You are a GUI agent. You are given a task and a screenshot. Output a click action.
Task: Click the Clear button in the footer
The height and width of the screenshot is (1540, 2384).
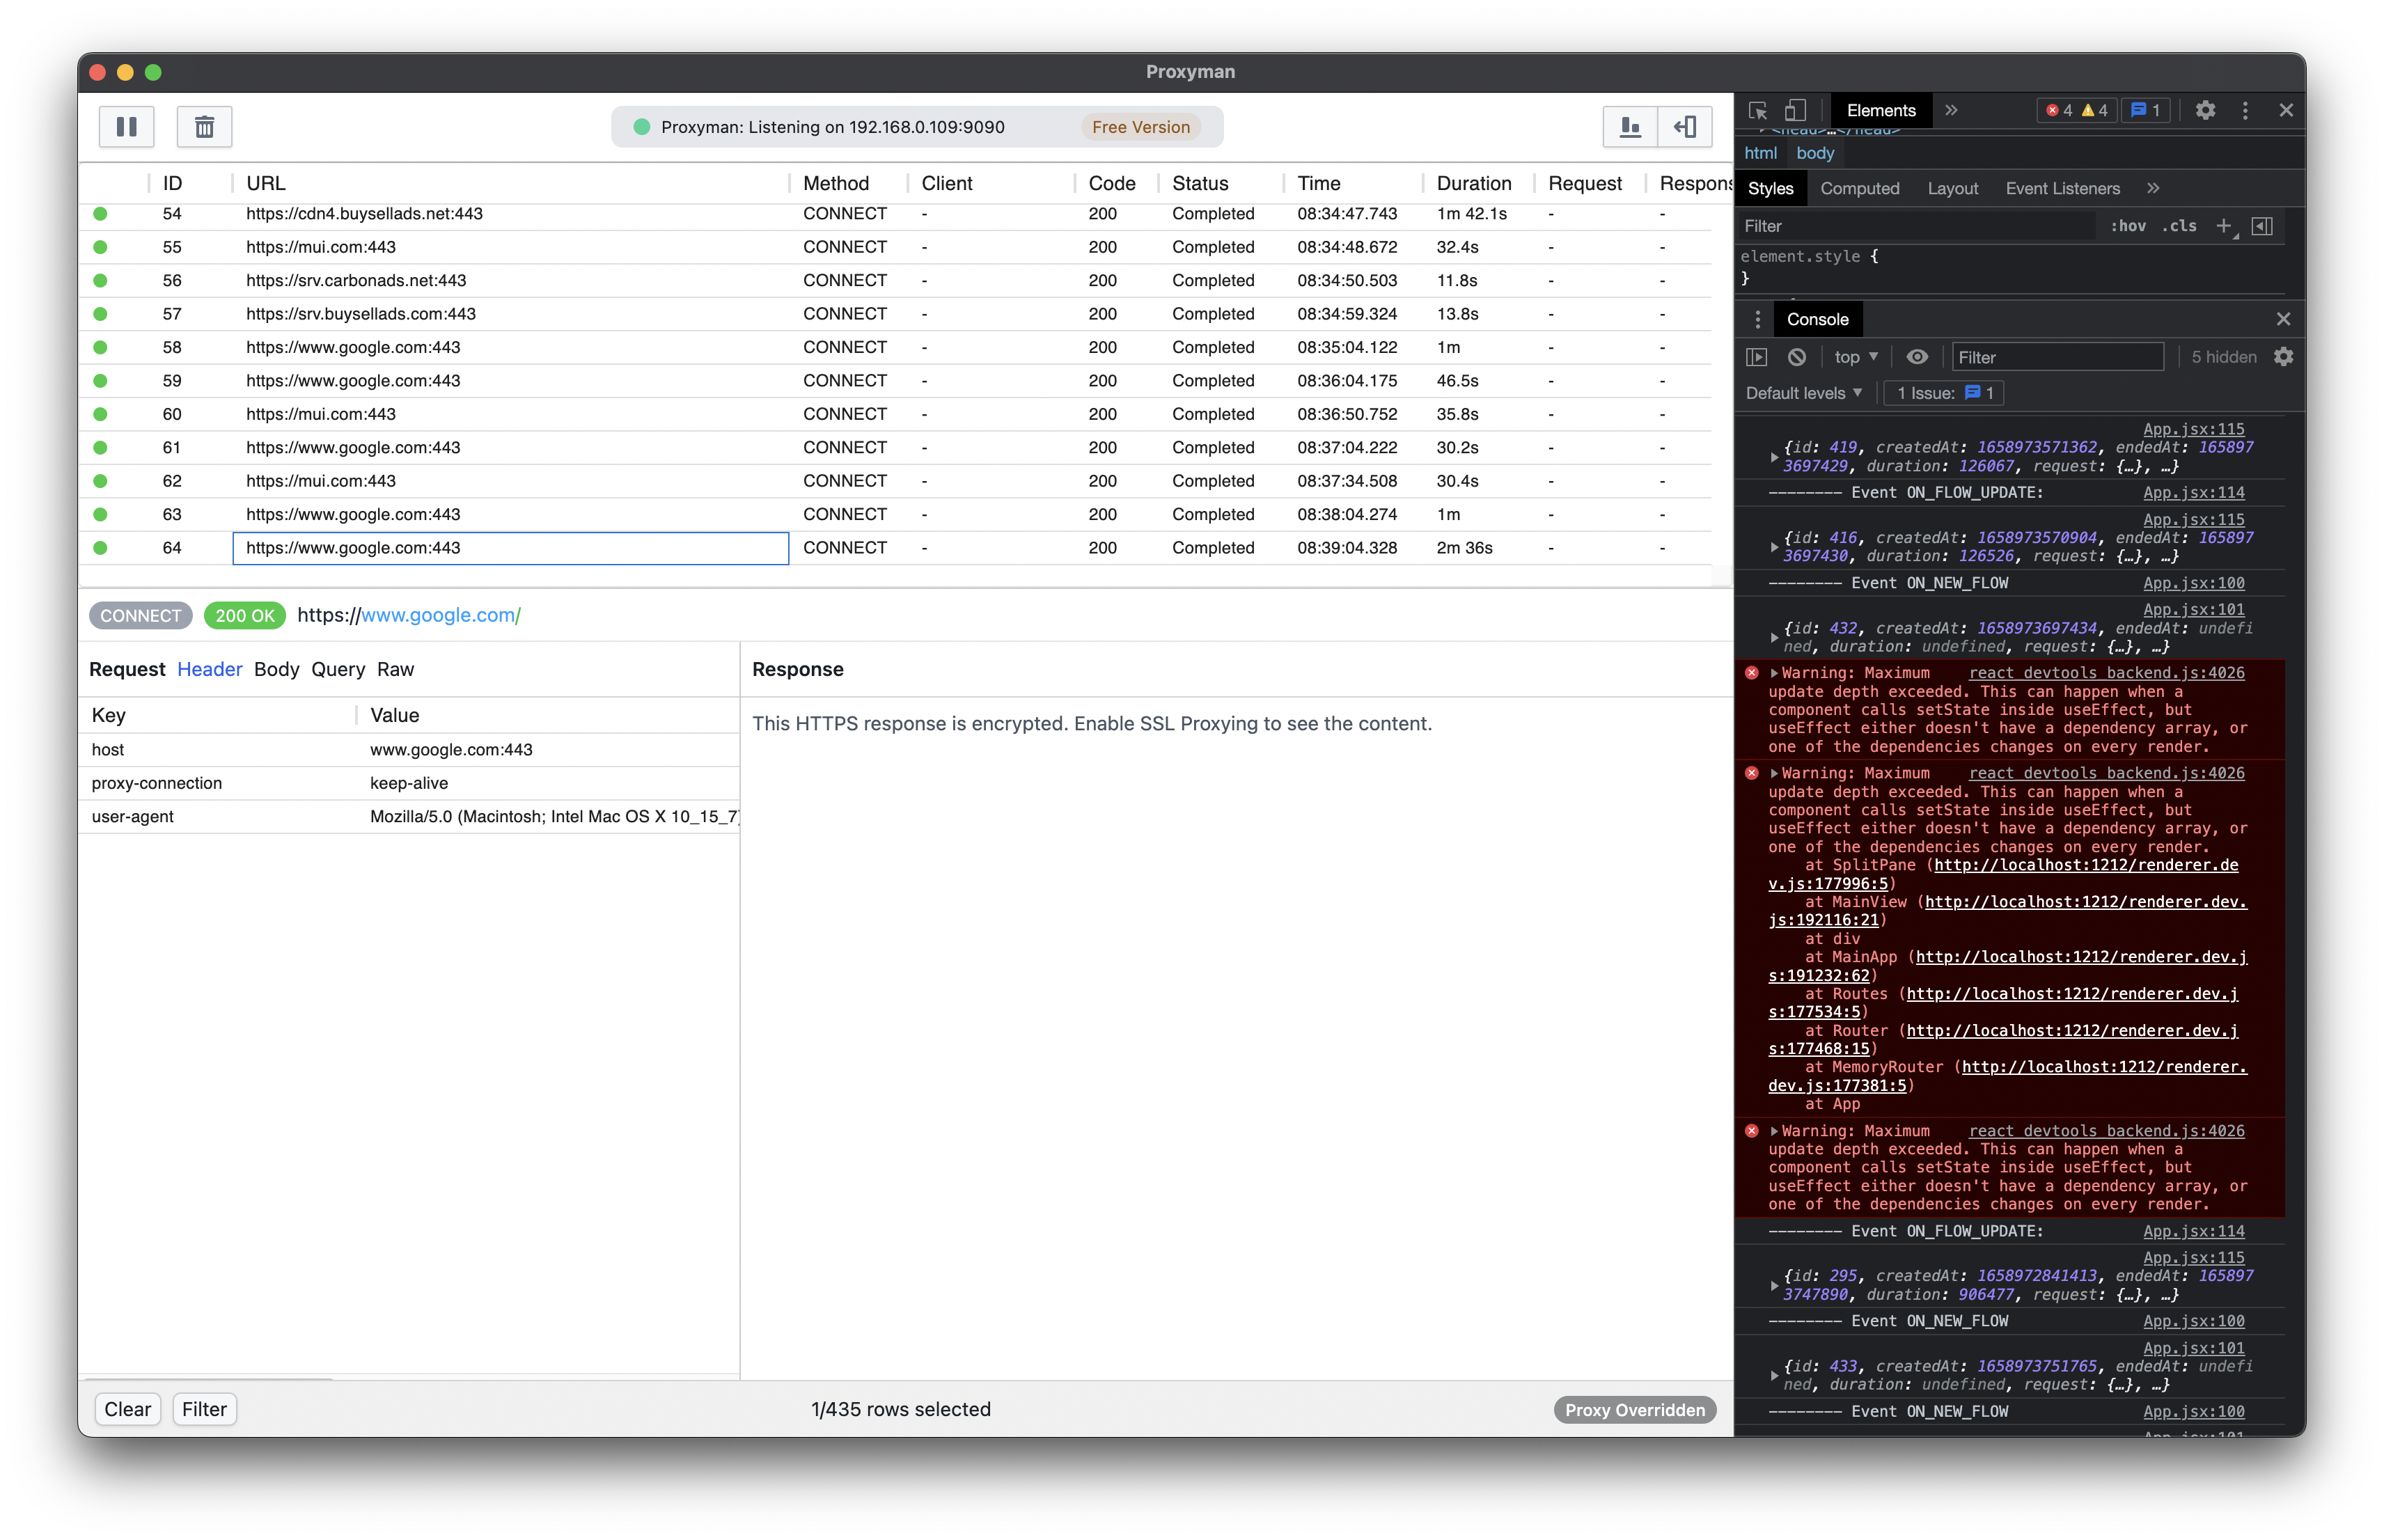coord(127,1409)
